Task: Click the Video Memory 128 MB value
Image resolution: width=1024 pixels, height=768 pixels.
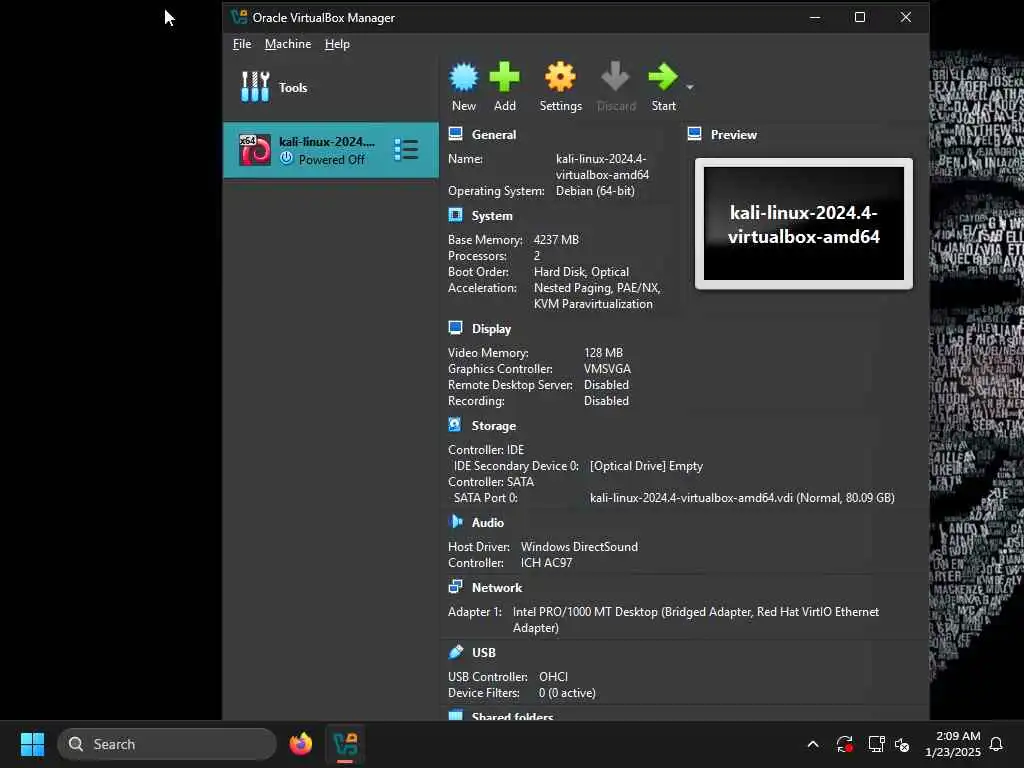Action: pyautogui.click(x=603, y=353)
